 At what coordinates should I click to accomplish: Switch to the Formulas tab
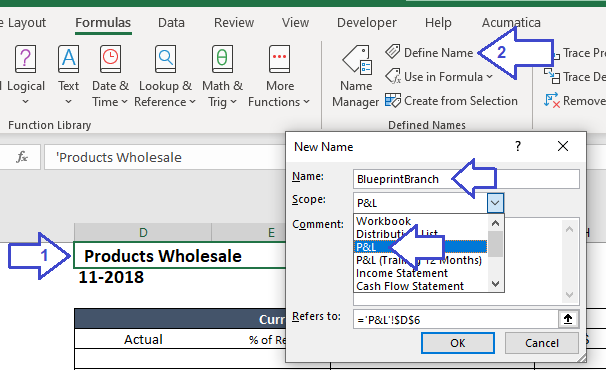coord(103,23)
